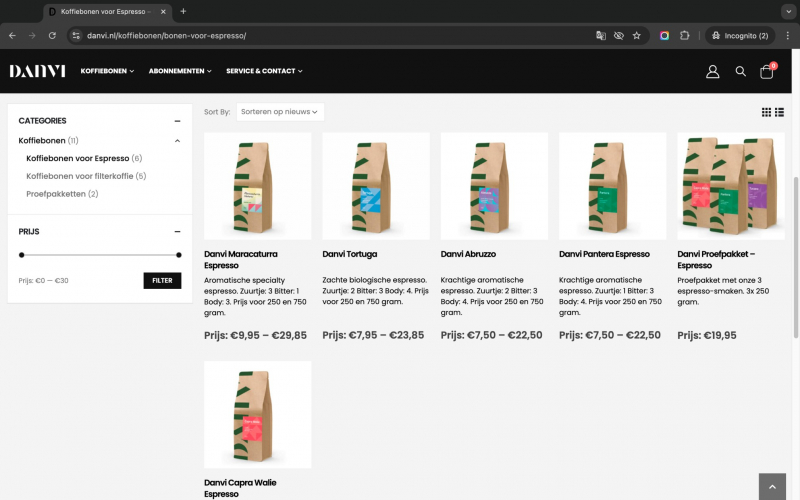The width and height of the screenshot is (800, 500).
Task: Click the maximum price slider handle
Action: (x=179, y=255)
